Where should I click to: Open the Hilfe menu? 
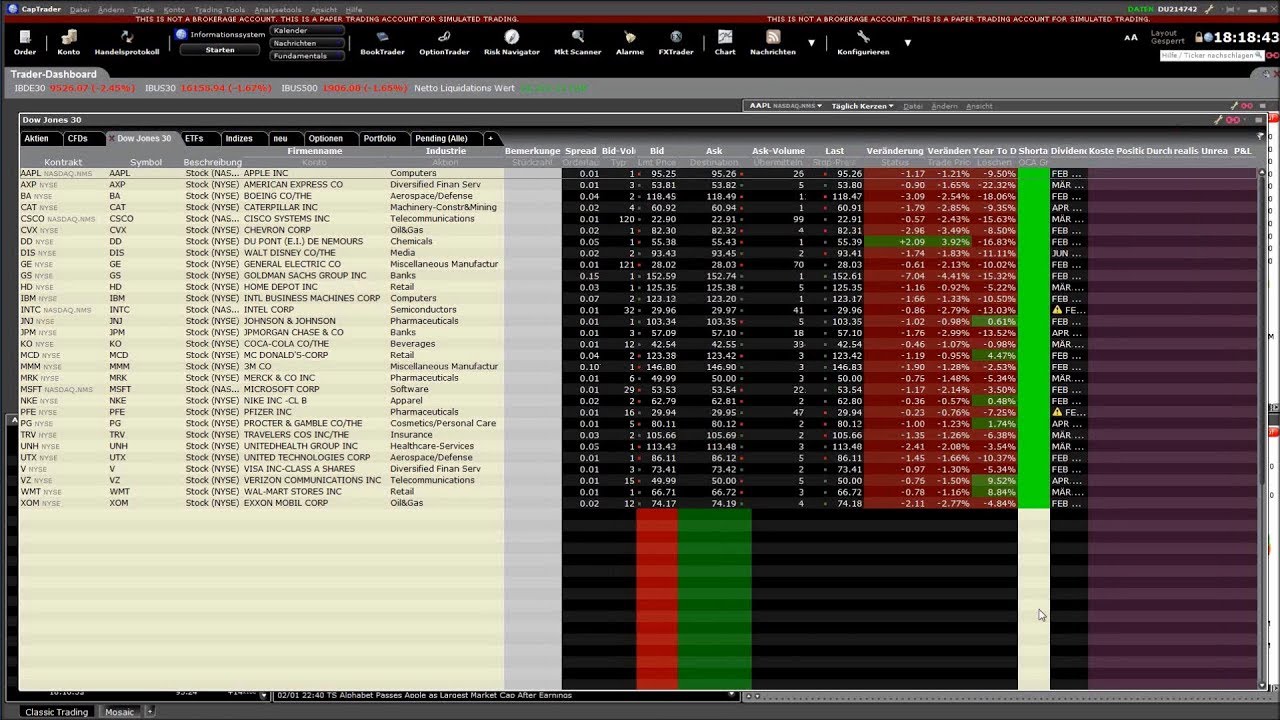click(353, 9)
